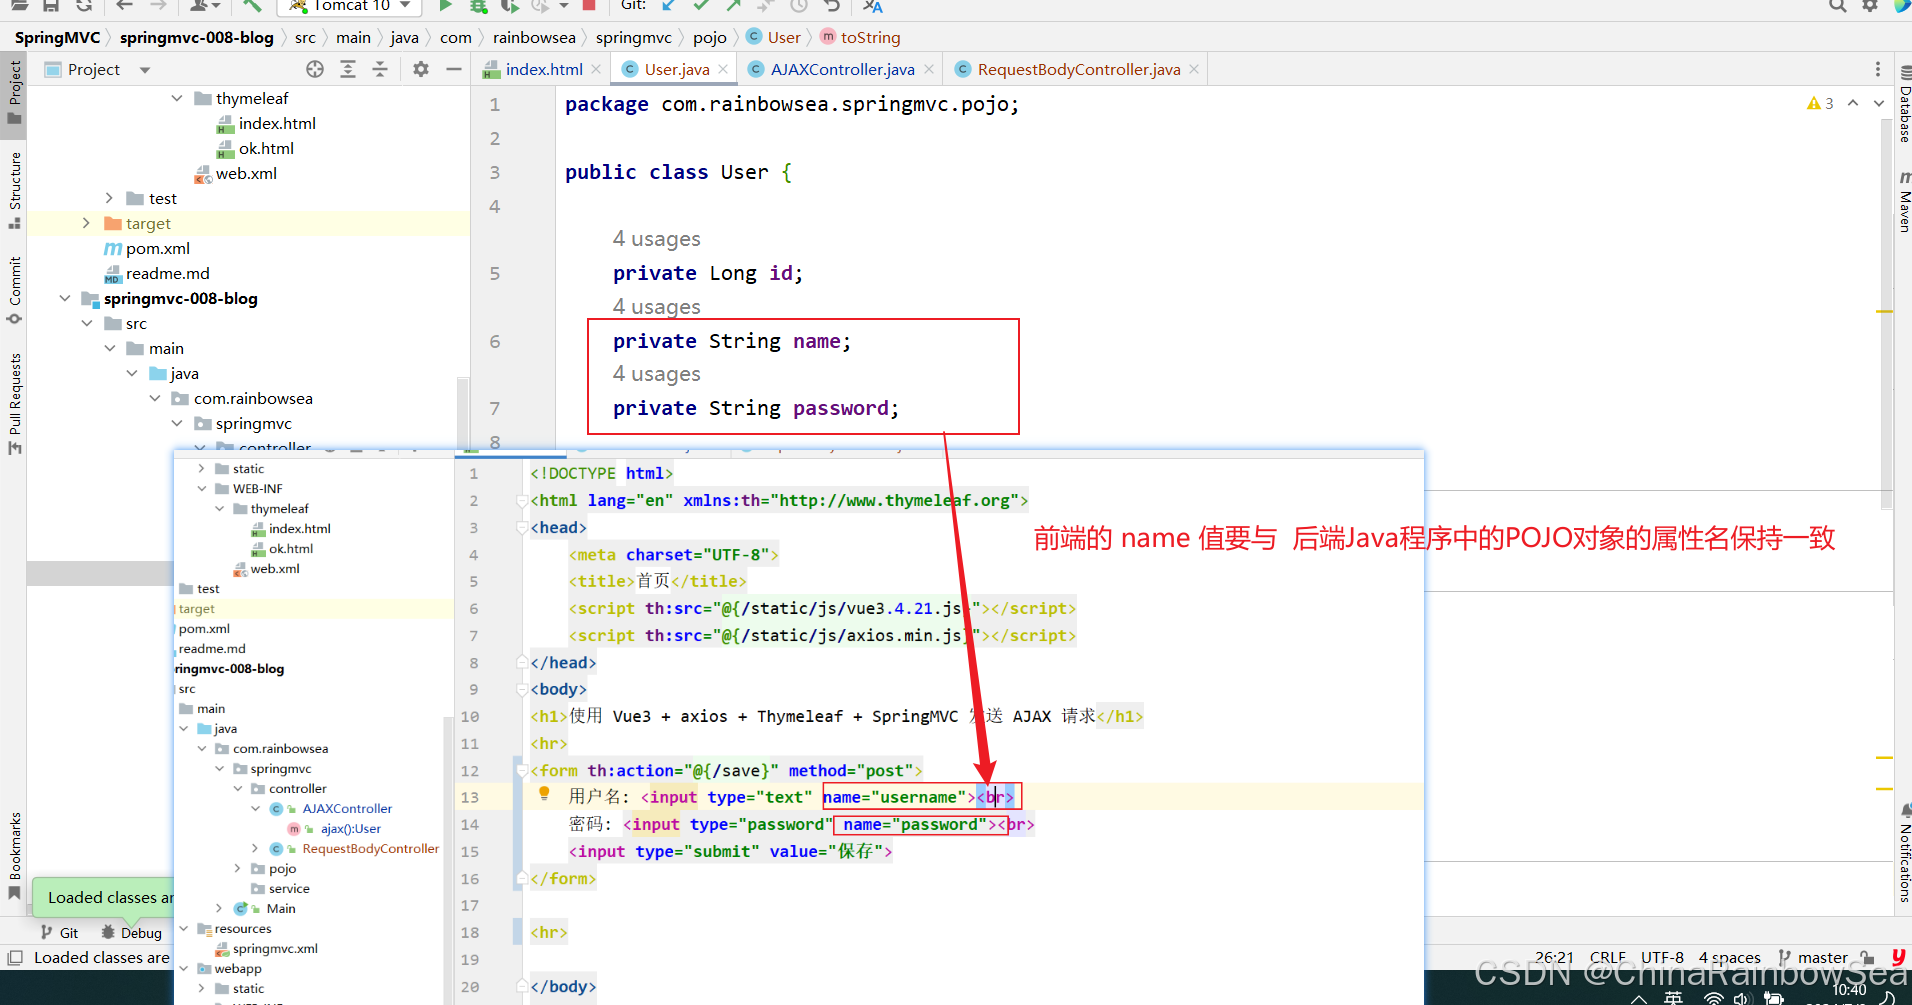Viewport: 1912px width, 1005px height.
Task: Open the master Git branch widget
Action: coord(1813,957)
